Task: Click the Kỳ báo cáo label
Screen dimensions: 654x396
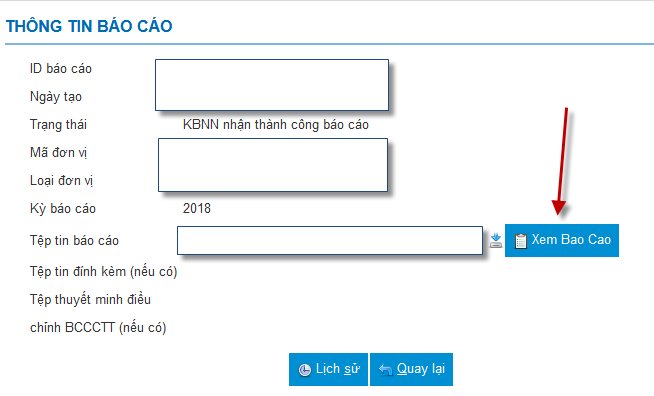Action: click(x=63, y=209)
